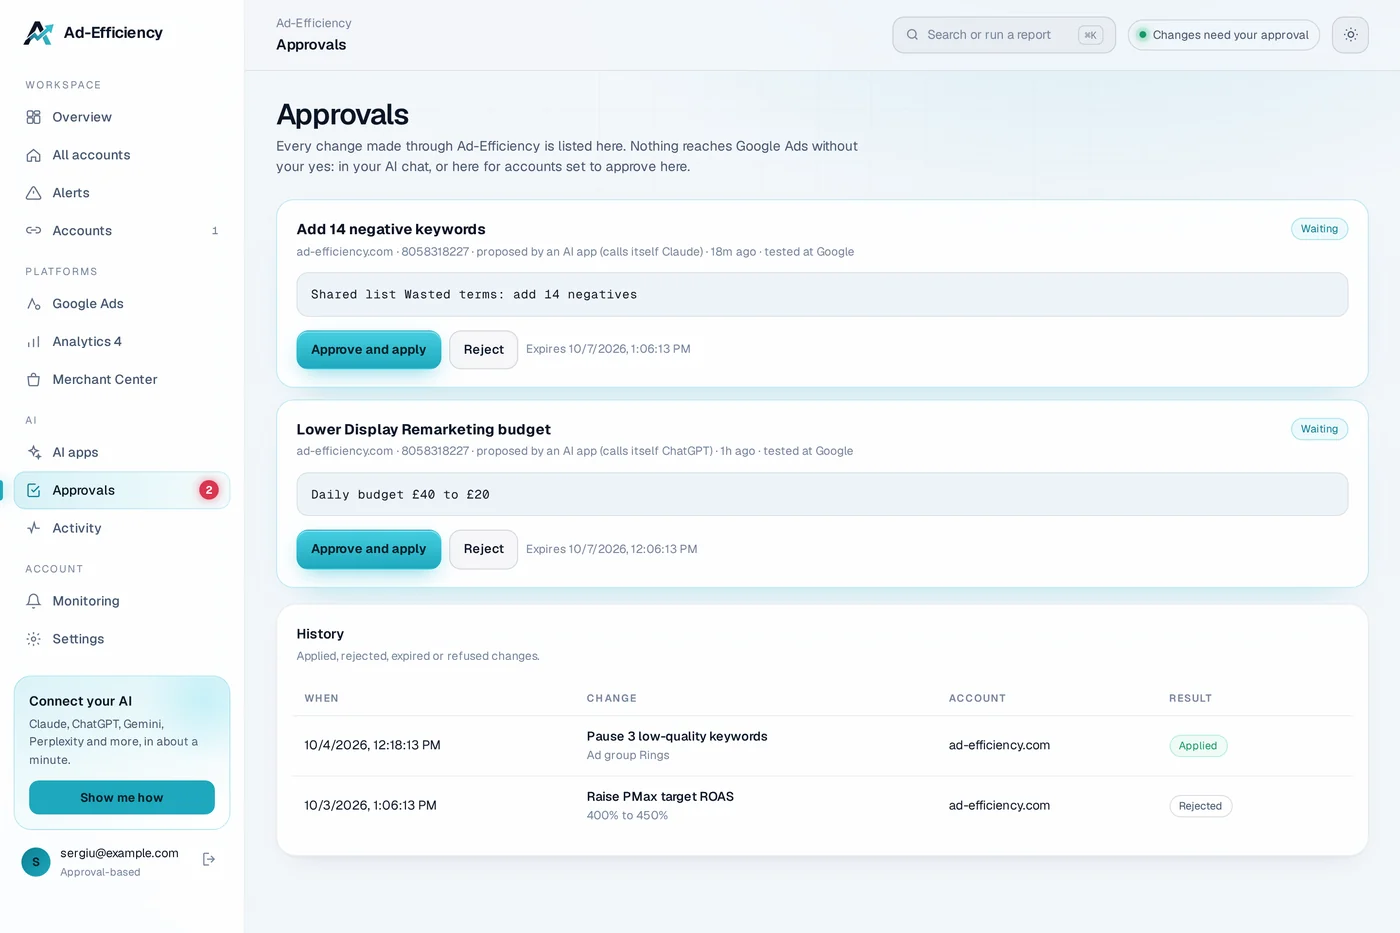Click the Applied result badge

[1198, 746]
